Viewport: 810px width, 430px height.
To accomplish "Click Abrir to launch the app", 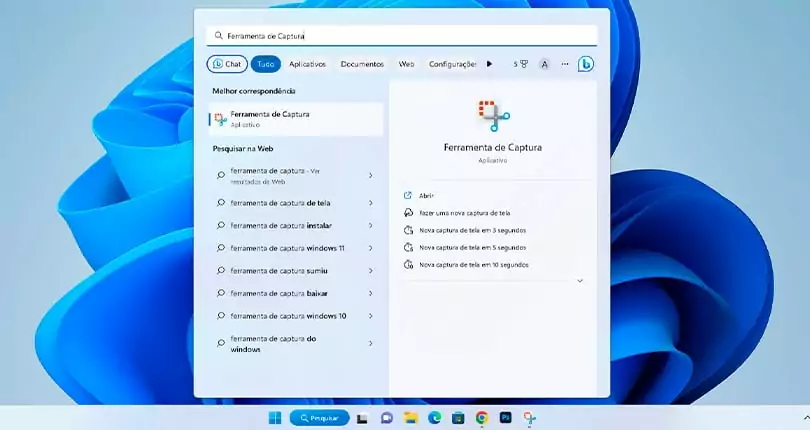I will point(426,195).
